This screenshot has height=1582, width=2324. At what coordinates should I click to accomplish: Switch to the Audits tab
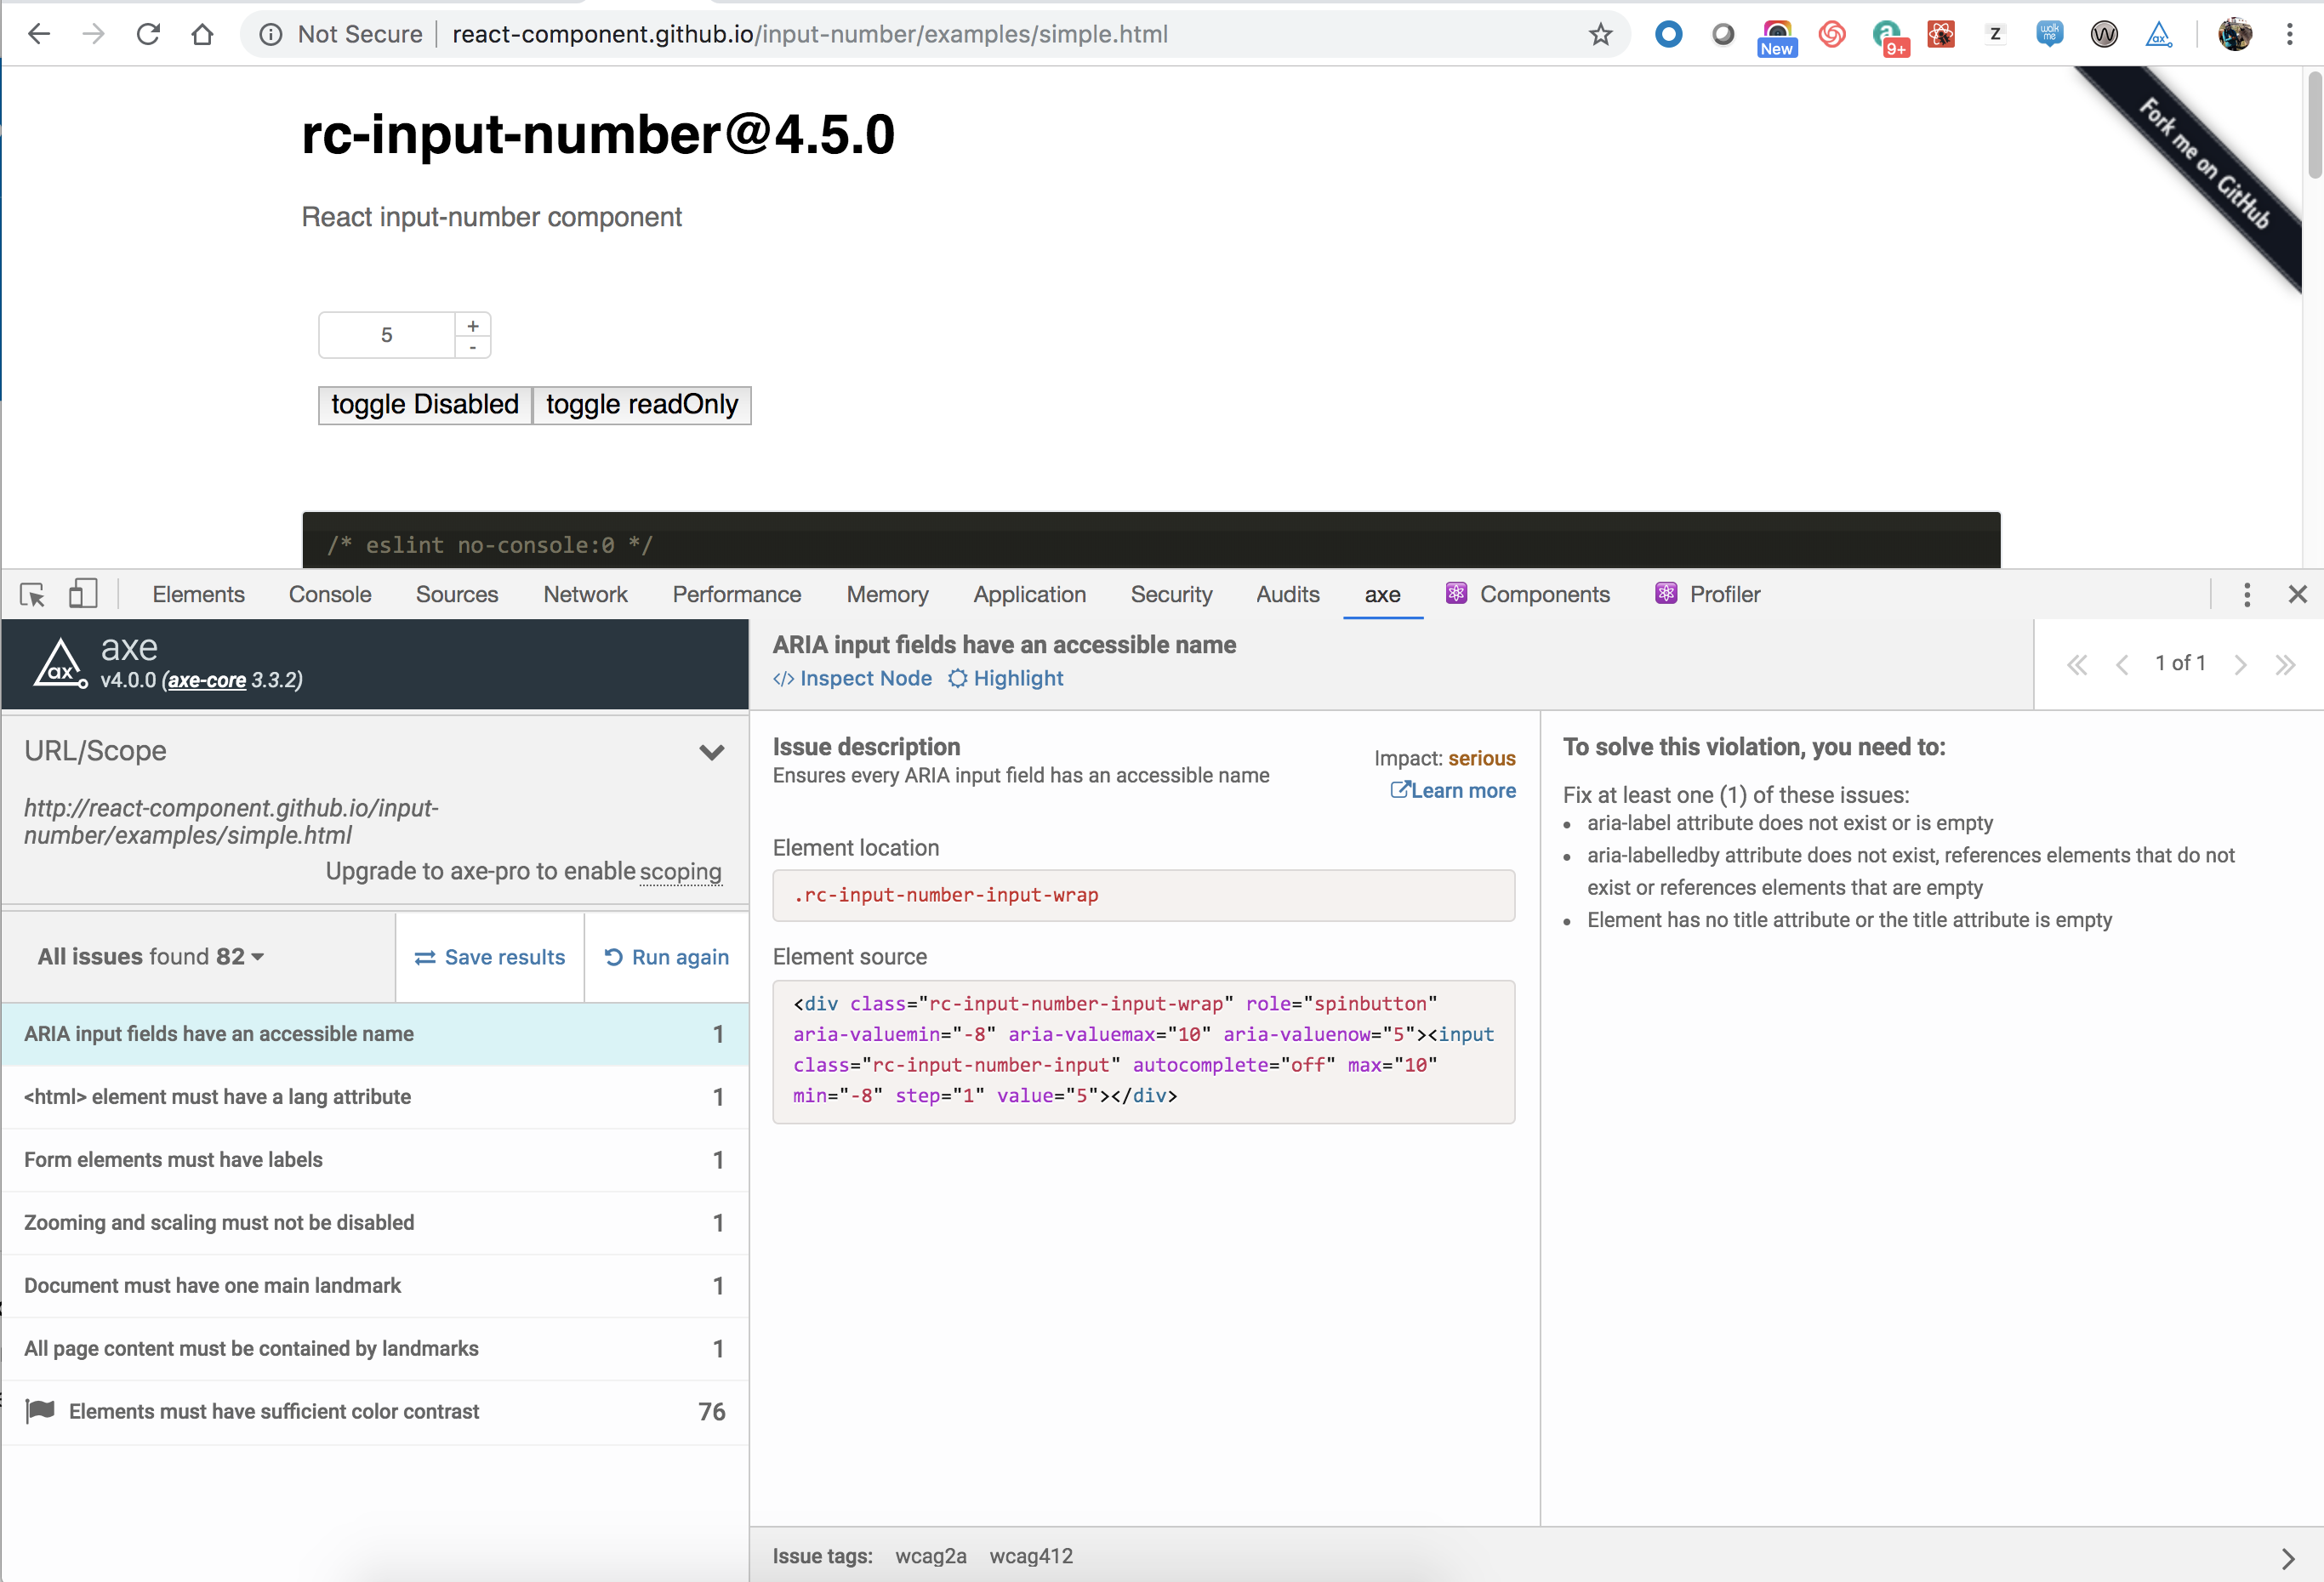coord(1288,595)
